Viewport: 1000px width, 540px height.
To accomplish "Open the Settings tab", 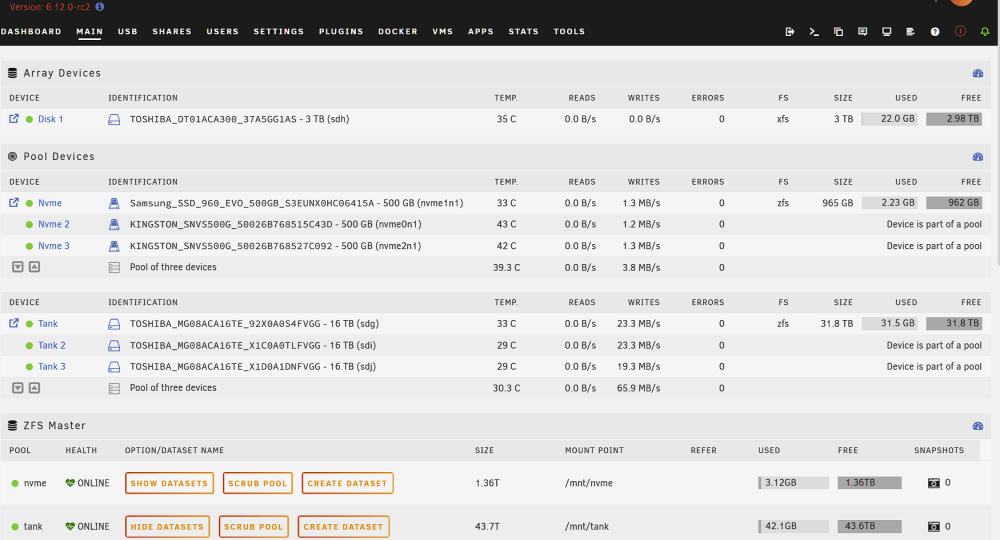I will coord(279,31).
